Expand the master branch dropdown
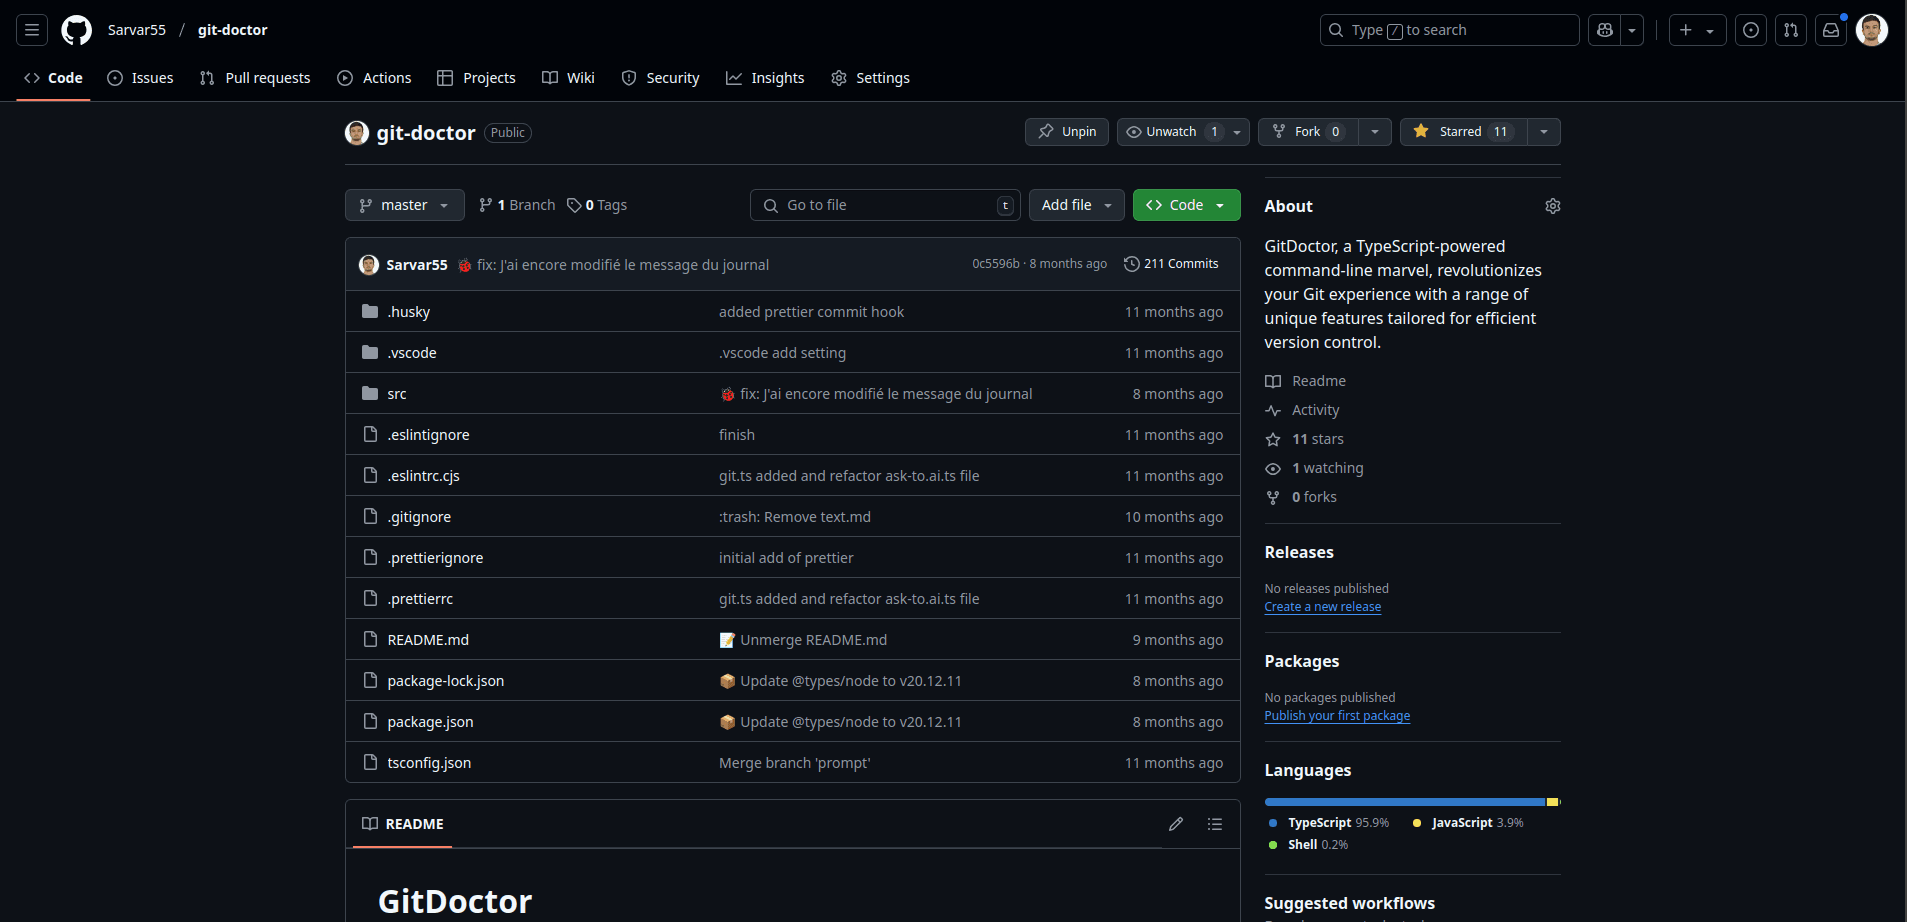Viewport: 1907px width, 922px height. 404,205
